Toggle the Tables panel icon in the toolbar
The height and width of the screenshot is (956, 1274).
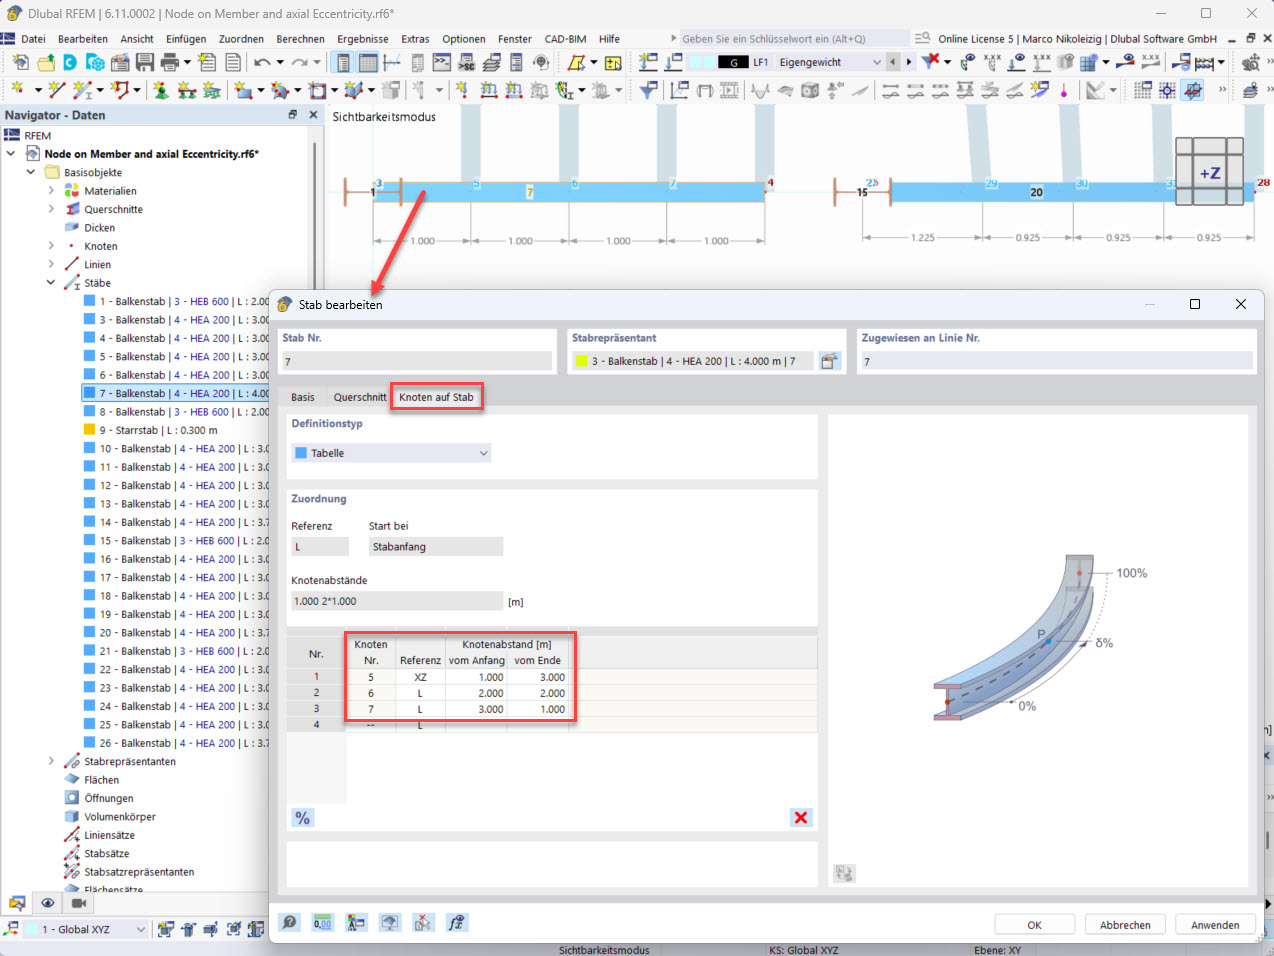coord(368,62)
